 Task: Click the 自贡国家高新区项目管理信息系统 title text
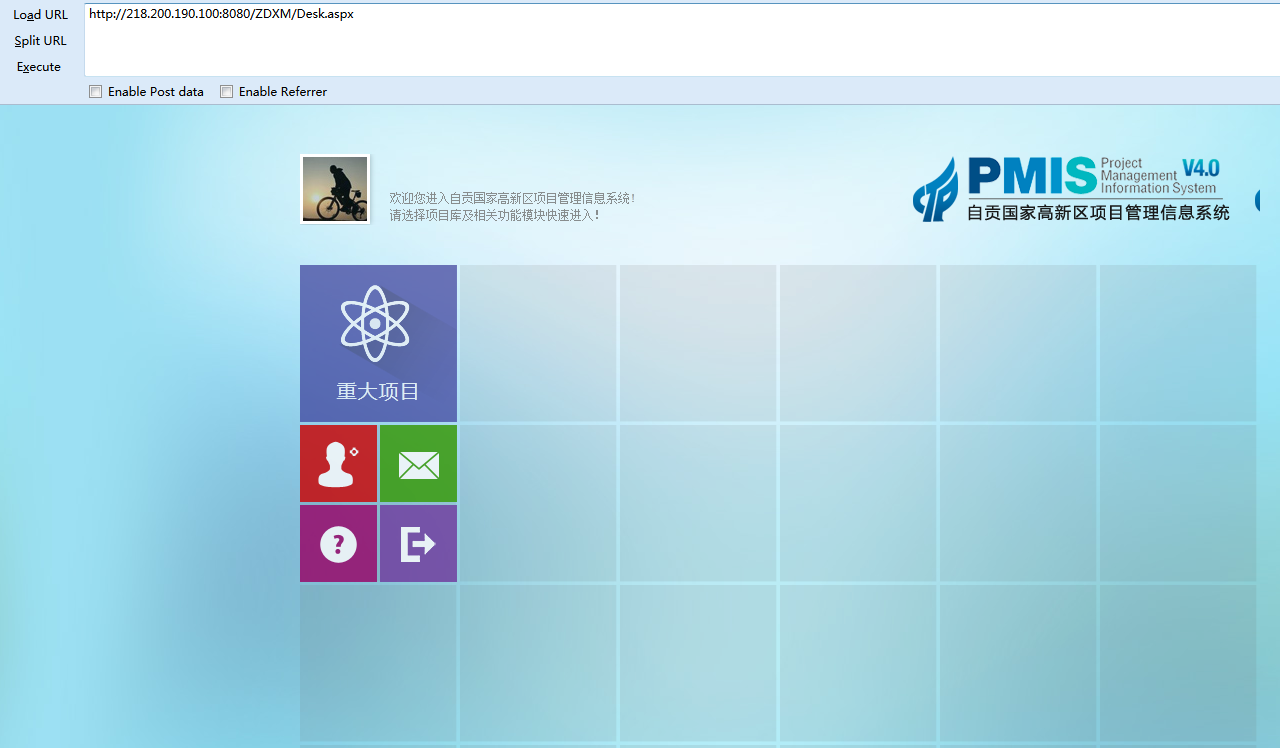pos(1098,212)
